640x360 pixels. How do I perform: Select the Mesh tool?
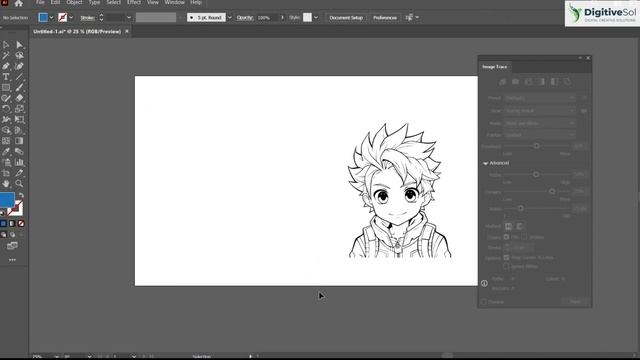(x=6, y=141)
